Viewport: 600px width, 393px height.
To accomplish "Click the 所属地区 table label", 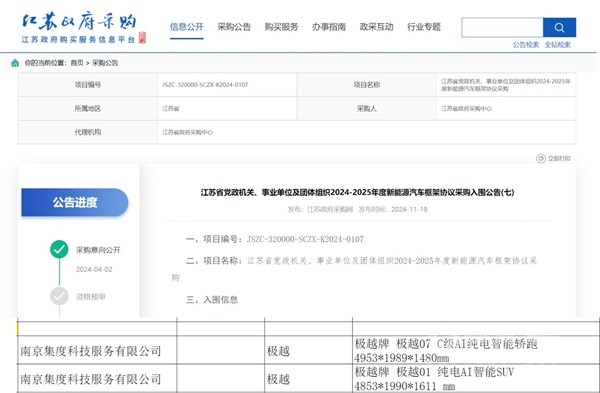I will (x=88, y=108).
